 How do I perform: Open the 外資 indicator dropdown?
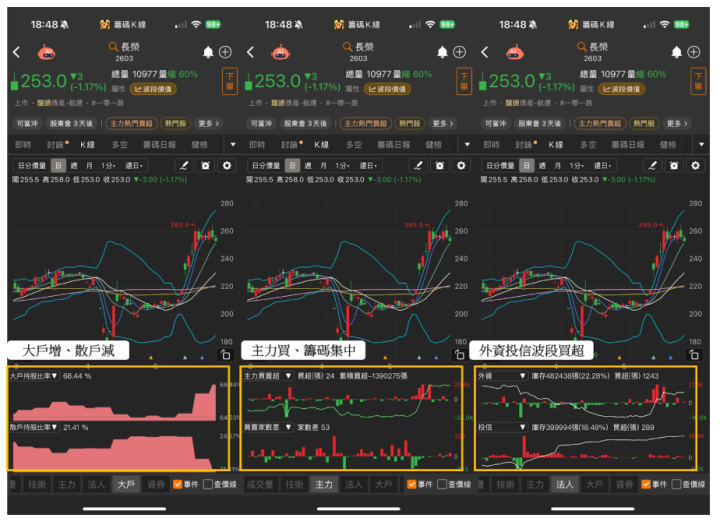(x=502, y=376)
